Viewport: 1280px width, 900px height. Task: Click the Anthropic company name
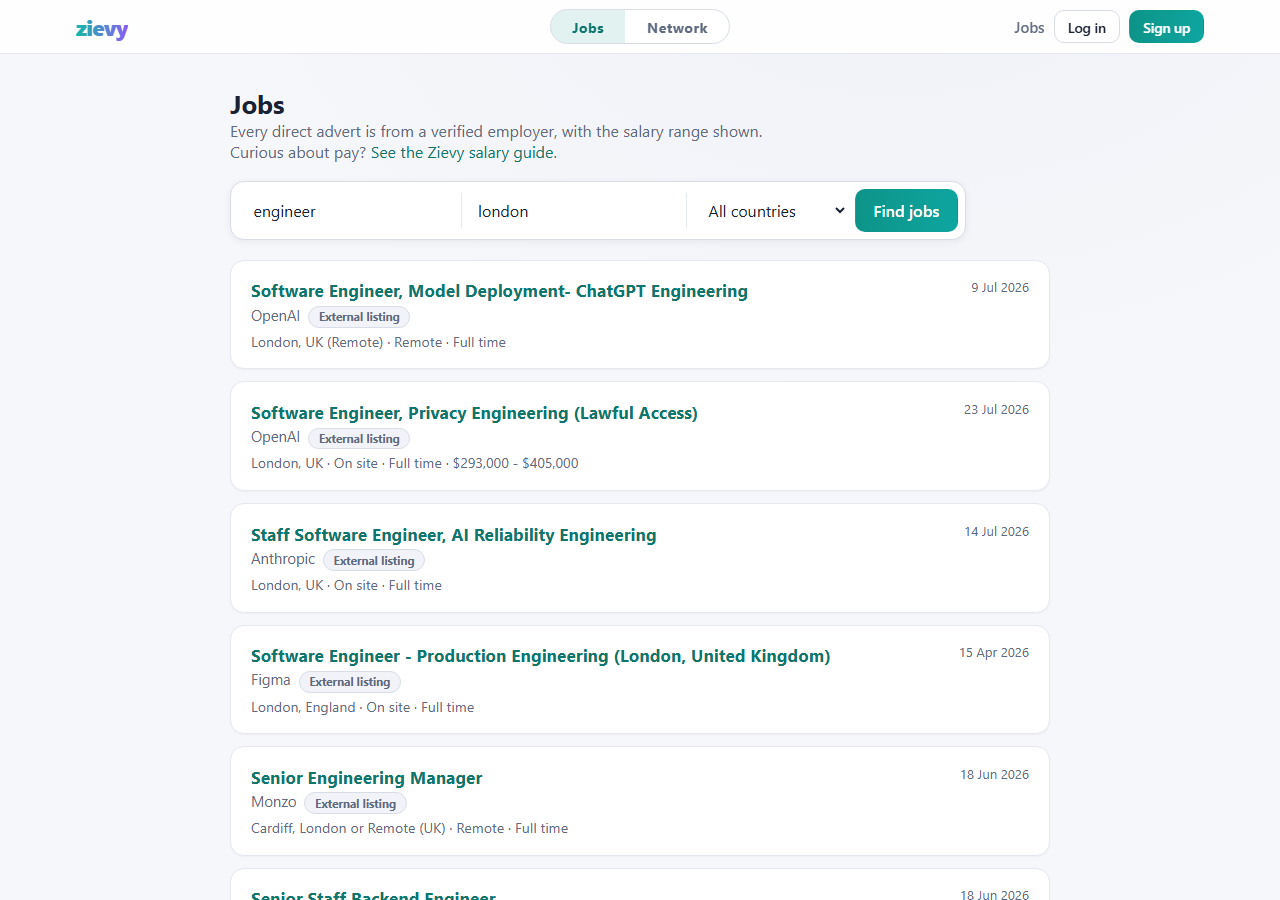point(283,559)
